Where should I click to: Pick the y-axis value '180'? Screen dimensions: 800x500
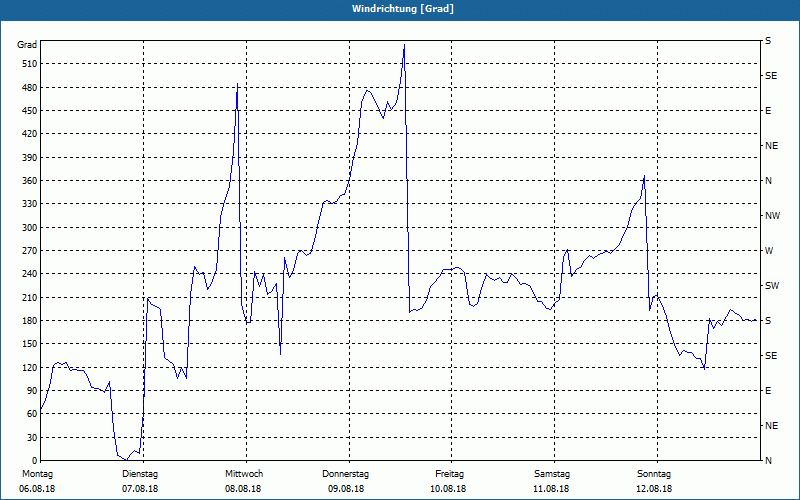(30, 320)
